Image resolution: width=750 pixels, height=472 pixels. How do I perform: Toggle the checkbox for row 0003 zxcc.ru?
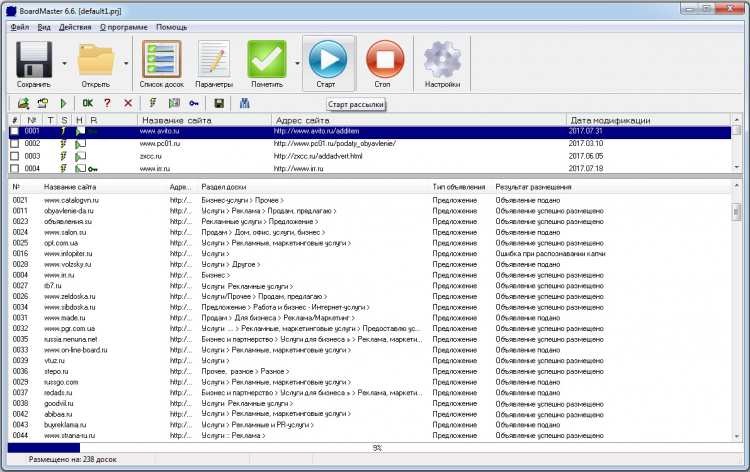click(x=14, y=156)
